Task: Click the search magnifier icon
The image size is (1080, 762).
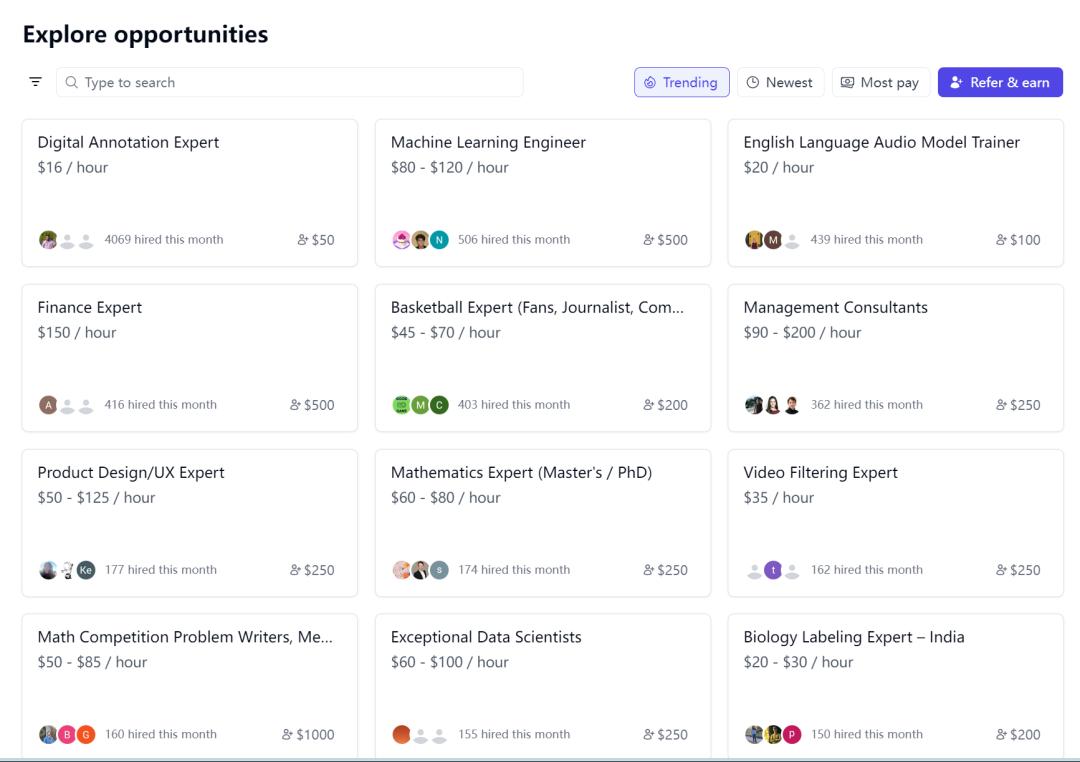Action: (72, 83)
